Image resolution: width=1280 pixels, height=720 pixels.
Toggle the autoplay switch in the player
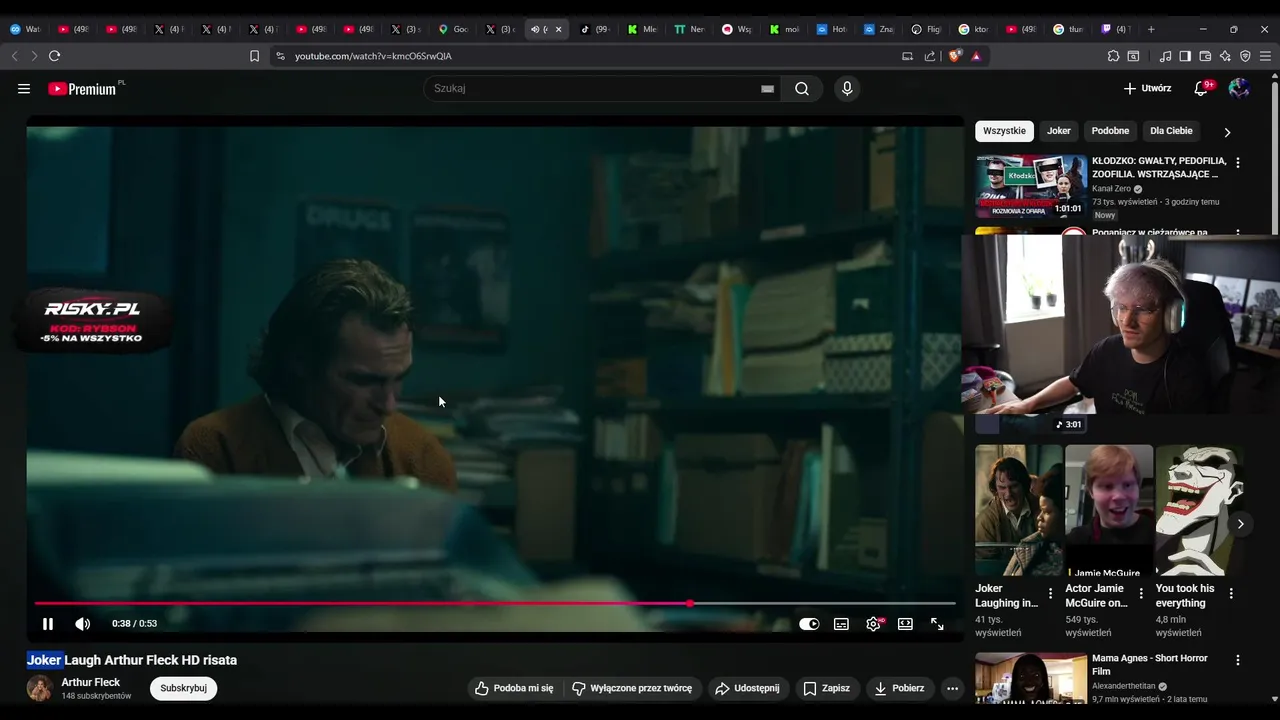click(x=809, y=624)
